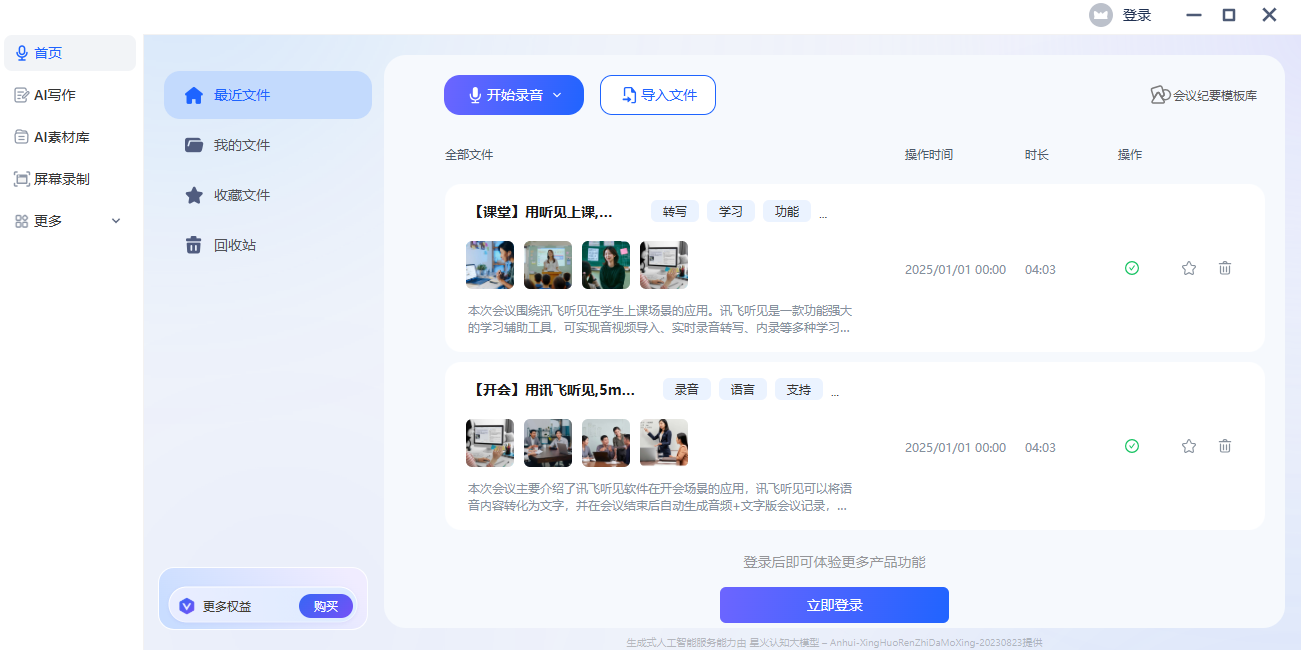The width and height of the screenshot is (1301, 650).
Task: Expand the 开始录音 dropdown arrow
Action: [558, 95]
